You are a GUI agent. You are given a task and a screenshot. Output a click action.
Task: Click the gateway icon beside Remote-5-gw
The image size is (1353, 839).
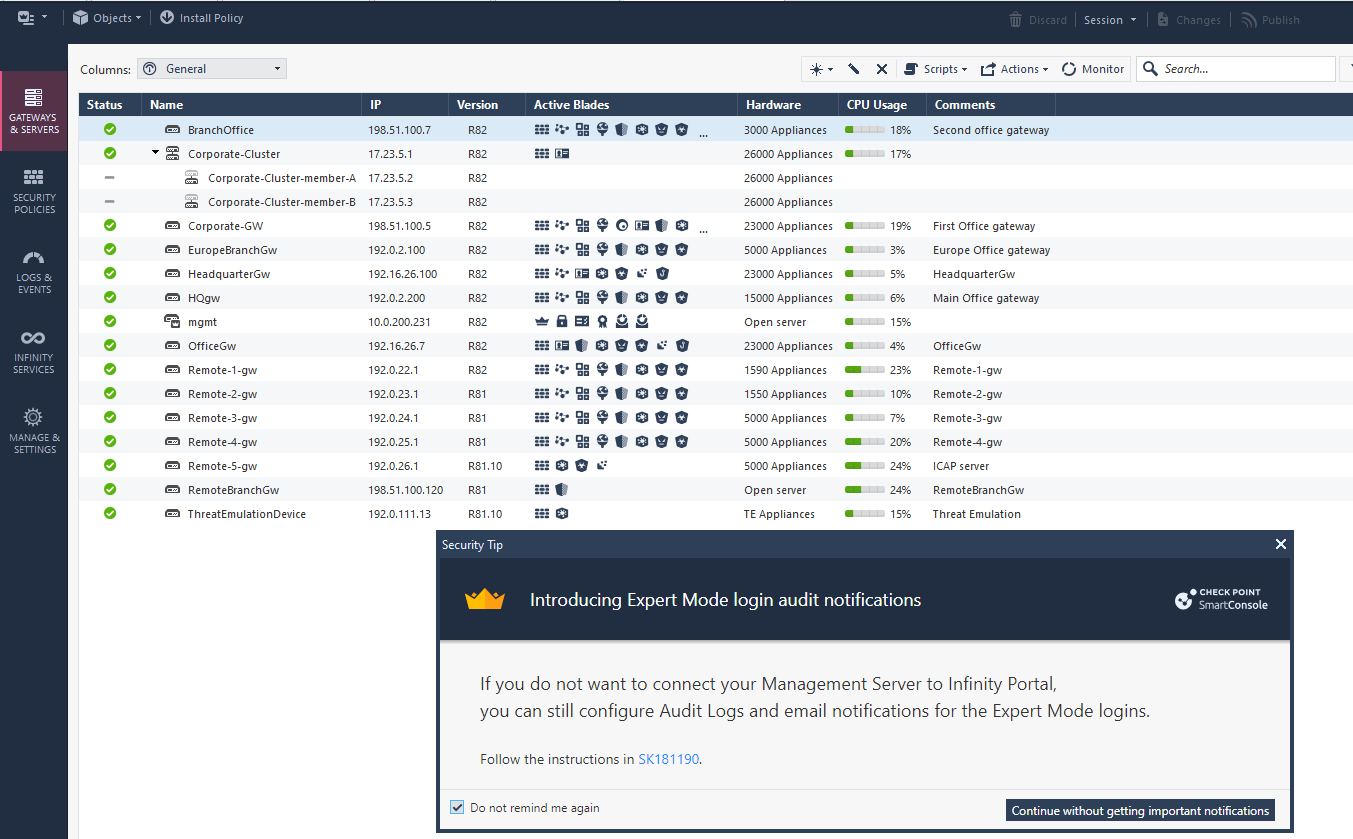point(172,466)
